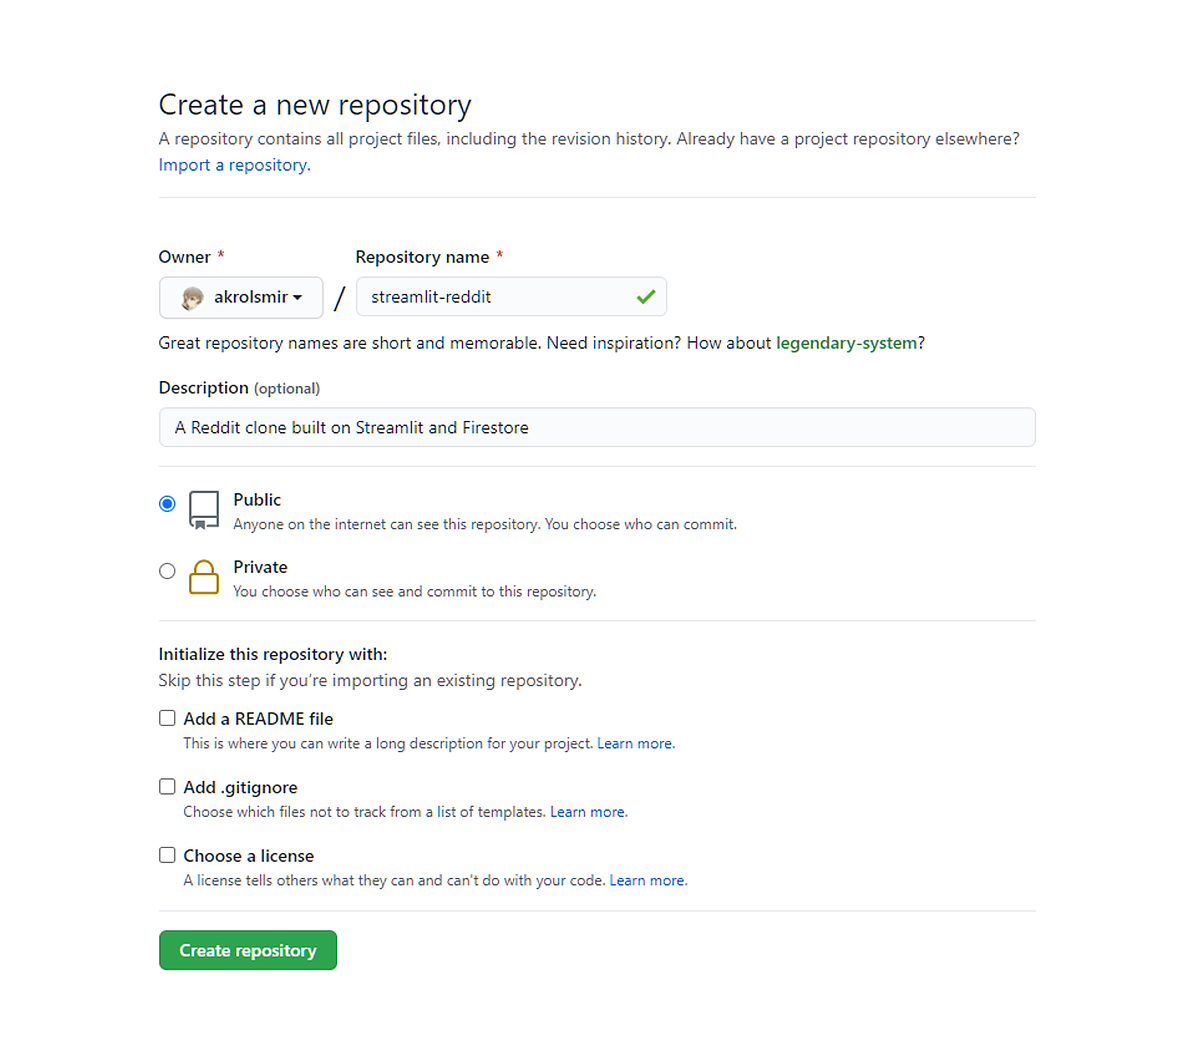Screen dimensions: 1200x1043
Task: Tick the Add .gitignore checkbox
Action: point(167,787)
